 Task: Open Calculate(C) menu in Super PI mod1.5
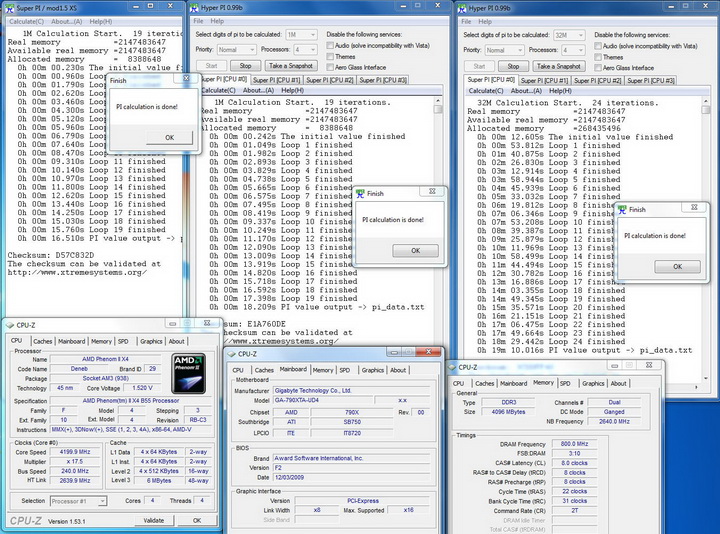coord(26,22)
